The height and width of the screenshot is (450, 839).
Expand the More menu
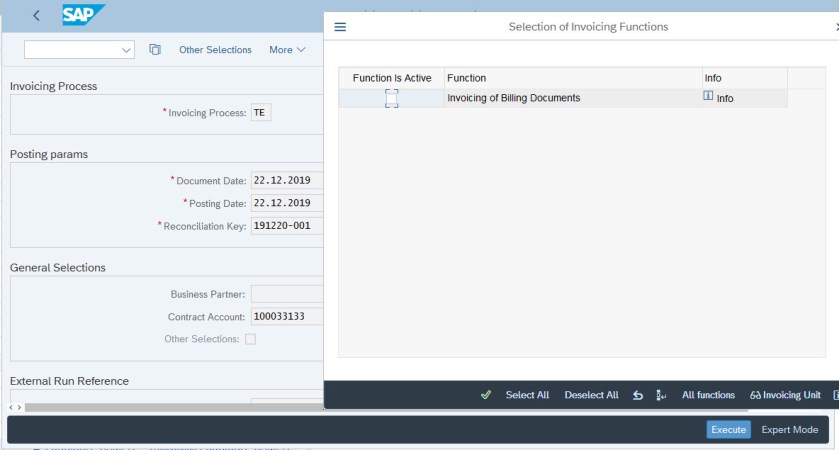point(287,50)
